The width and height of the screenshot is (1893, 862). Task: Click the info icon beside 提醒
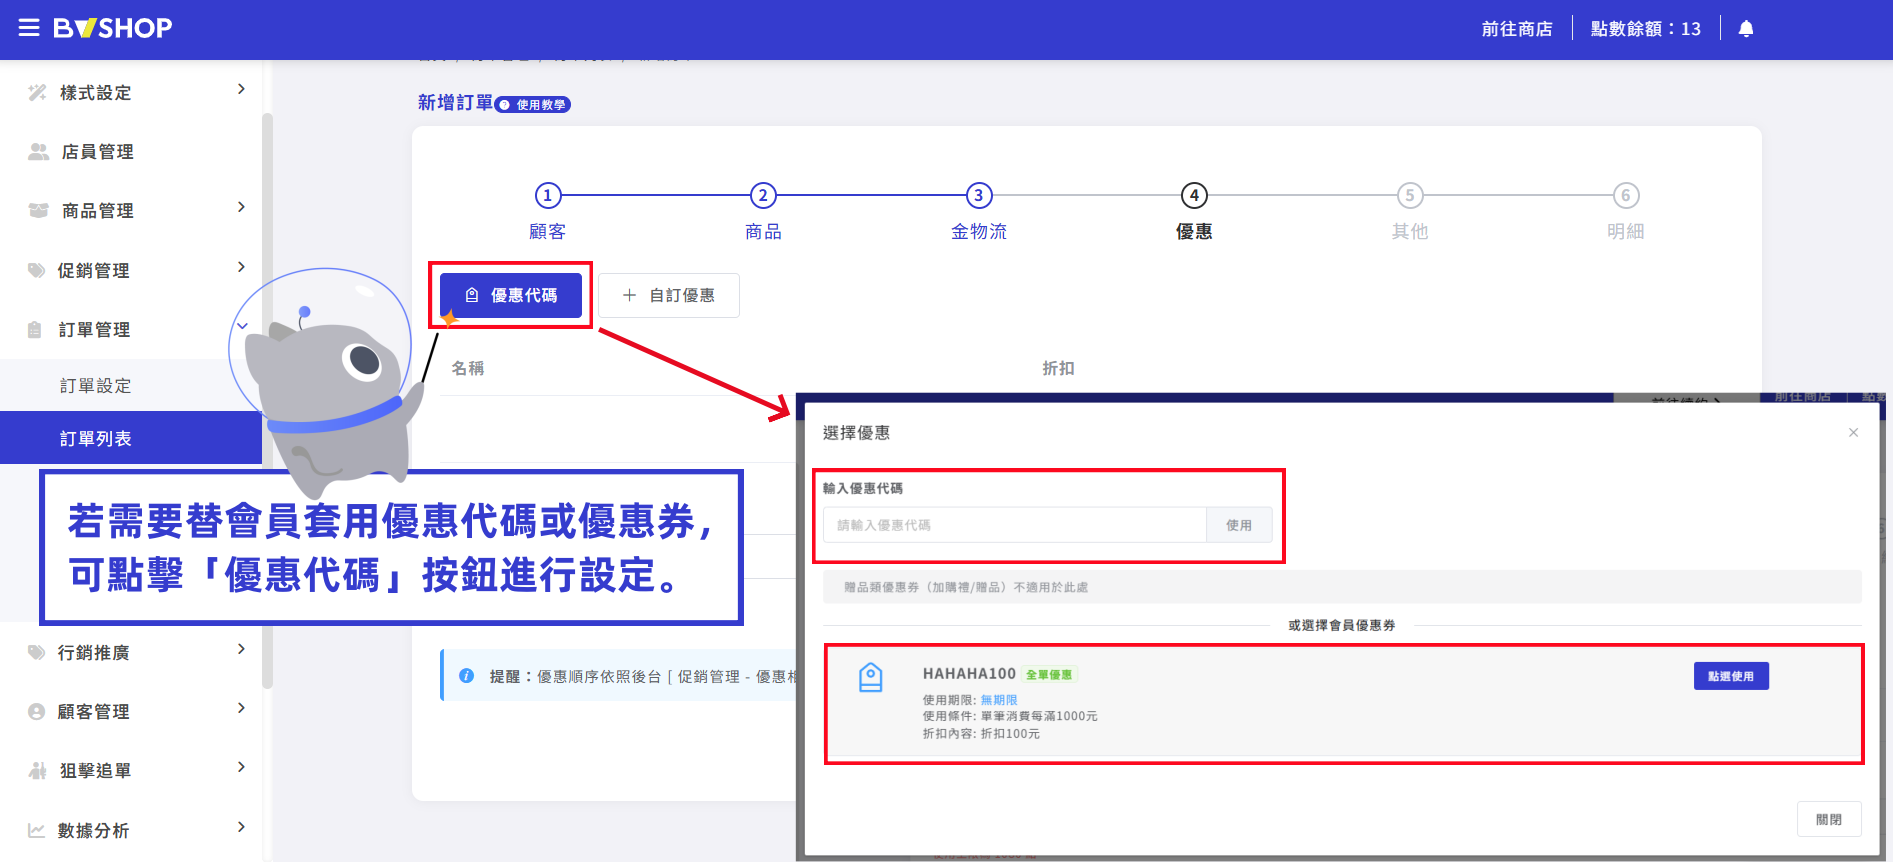tap(466, 676)
